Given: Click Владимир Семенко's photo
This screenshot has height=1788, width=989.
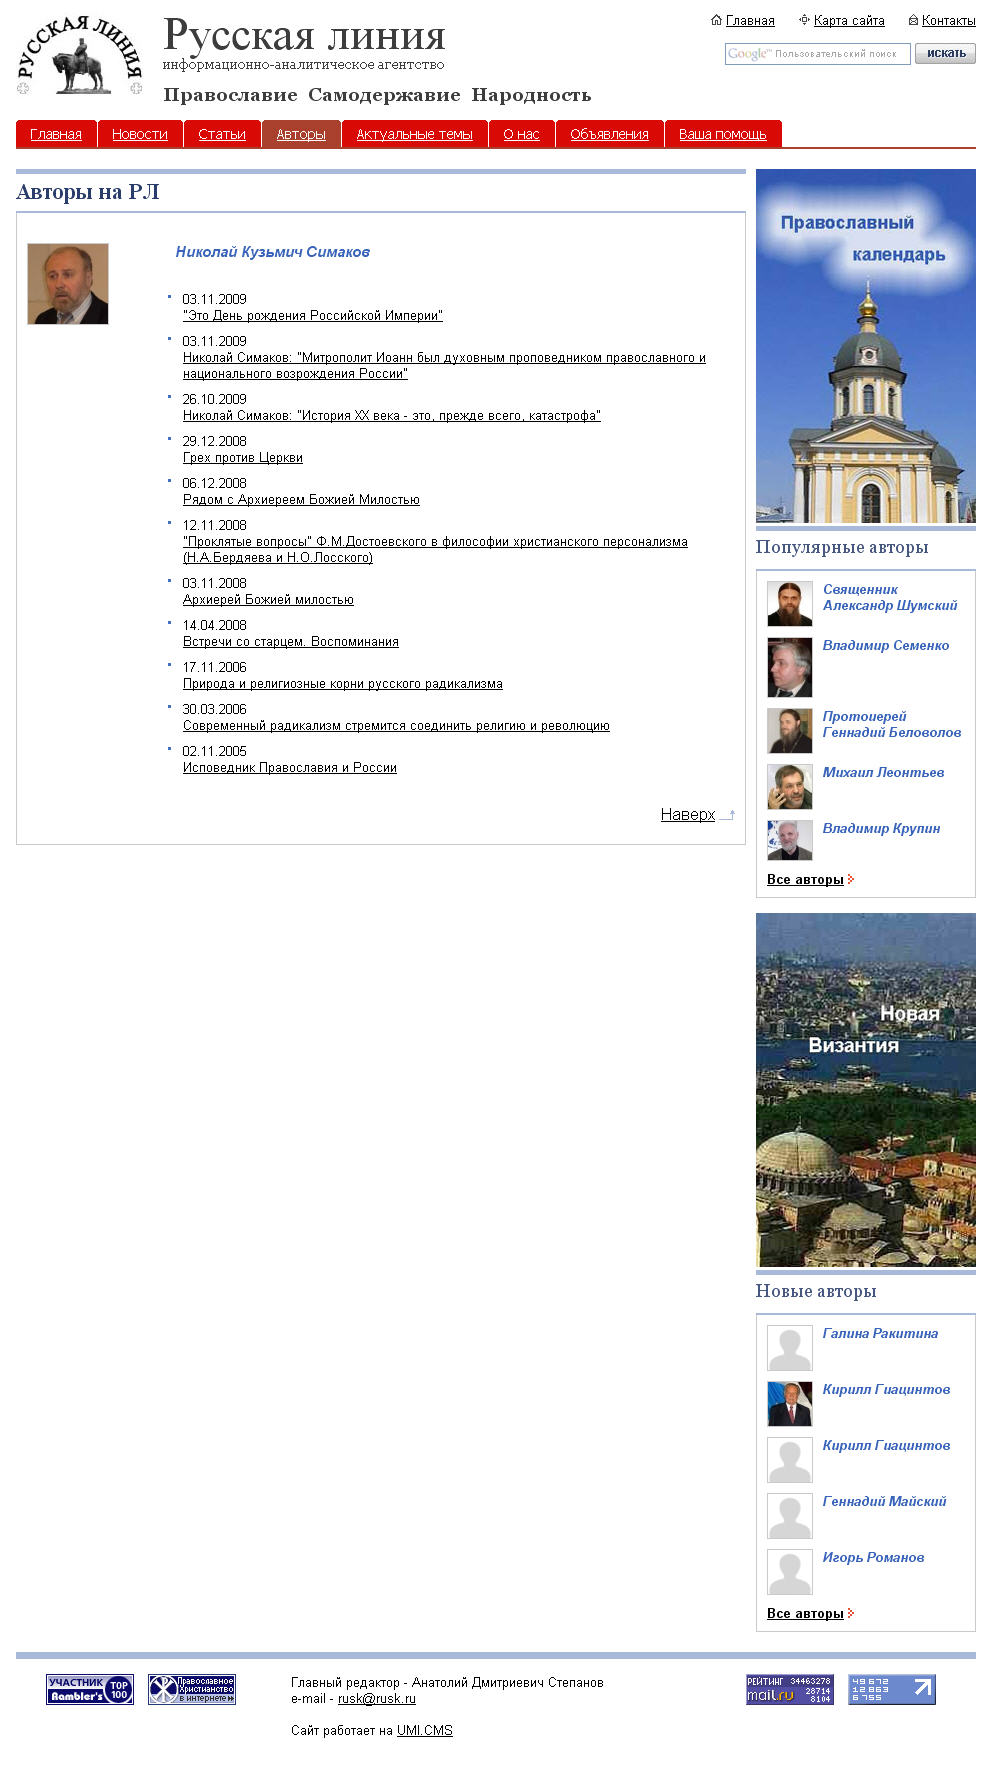Looking at the screenshot, I should (x=790, y=667).
